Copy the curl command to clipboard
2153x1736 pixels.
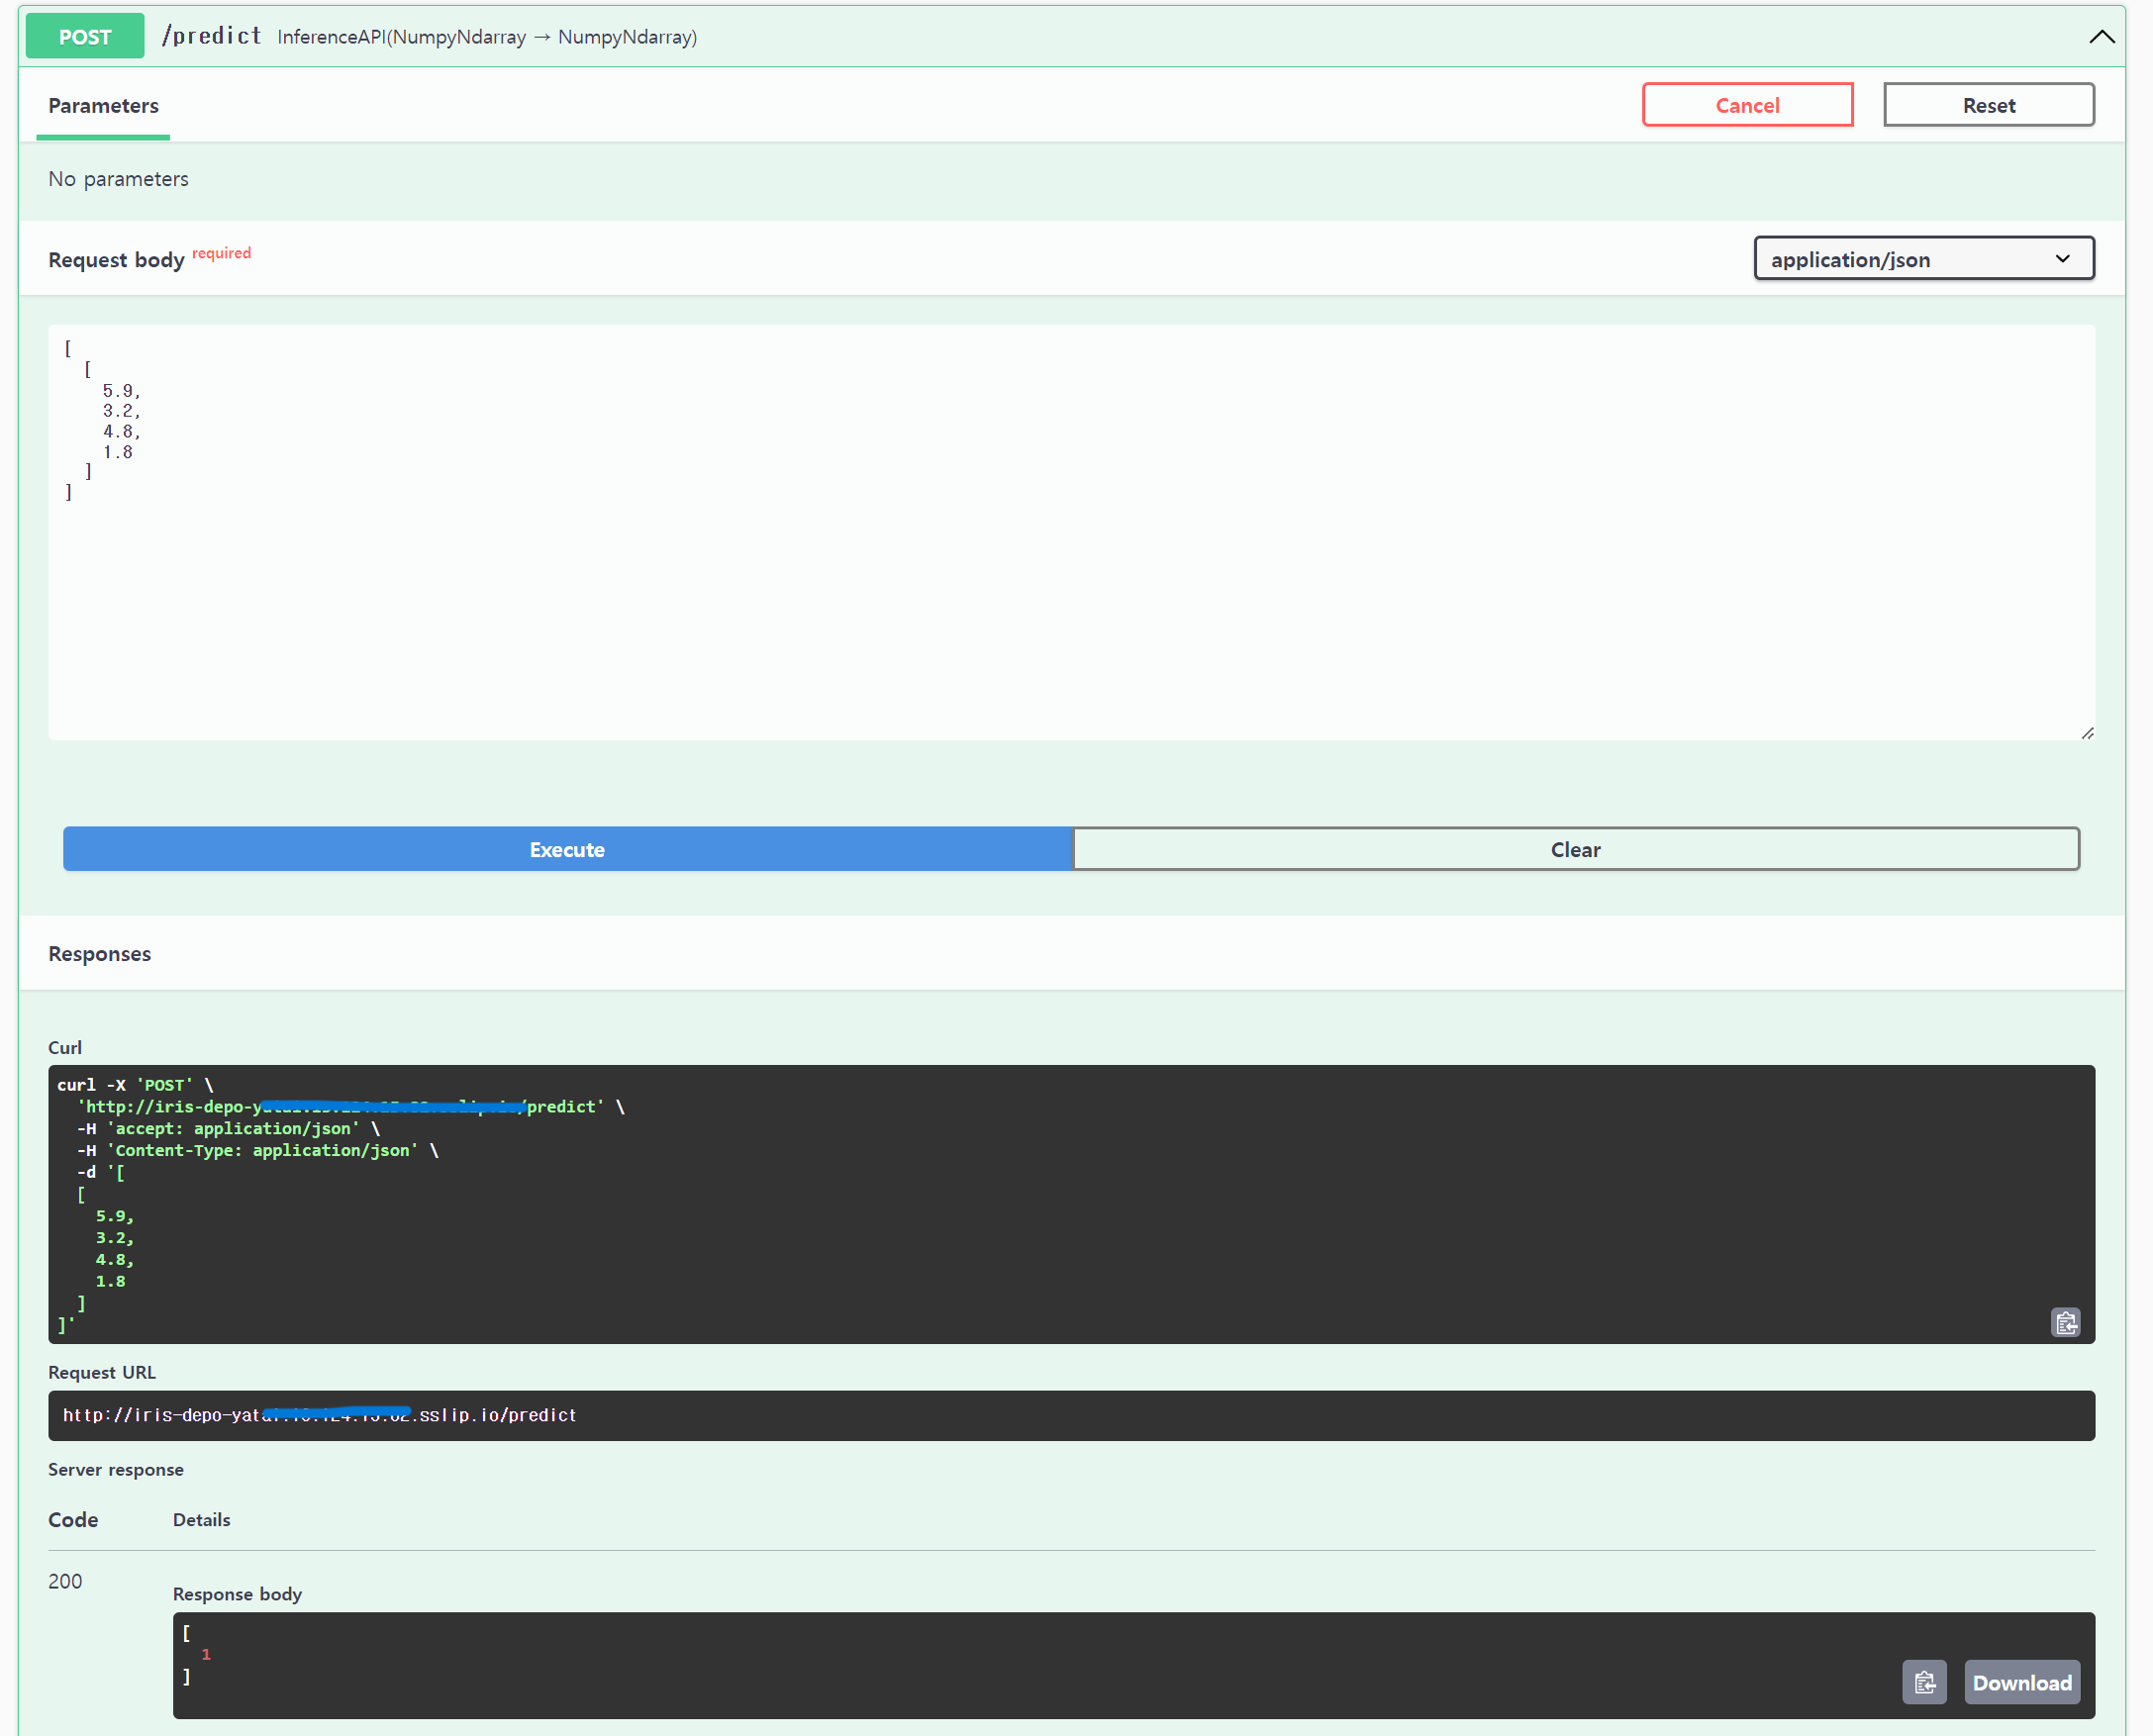2065,1322
